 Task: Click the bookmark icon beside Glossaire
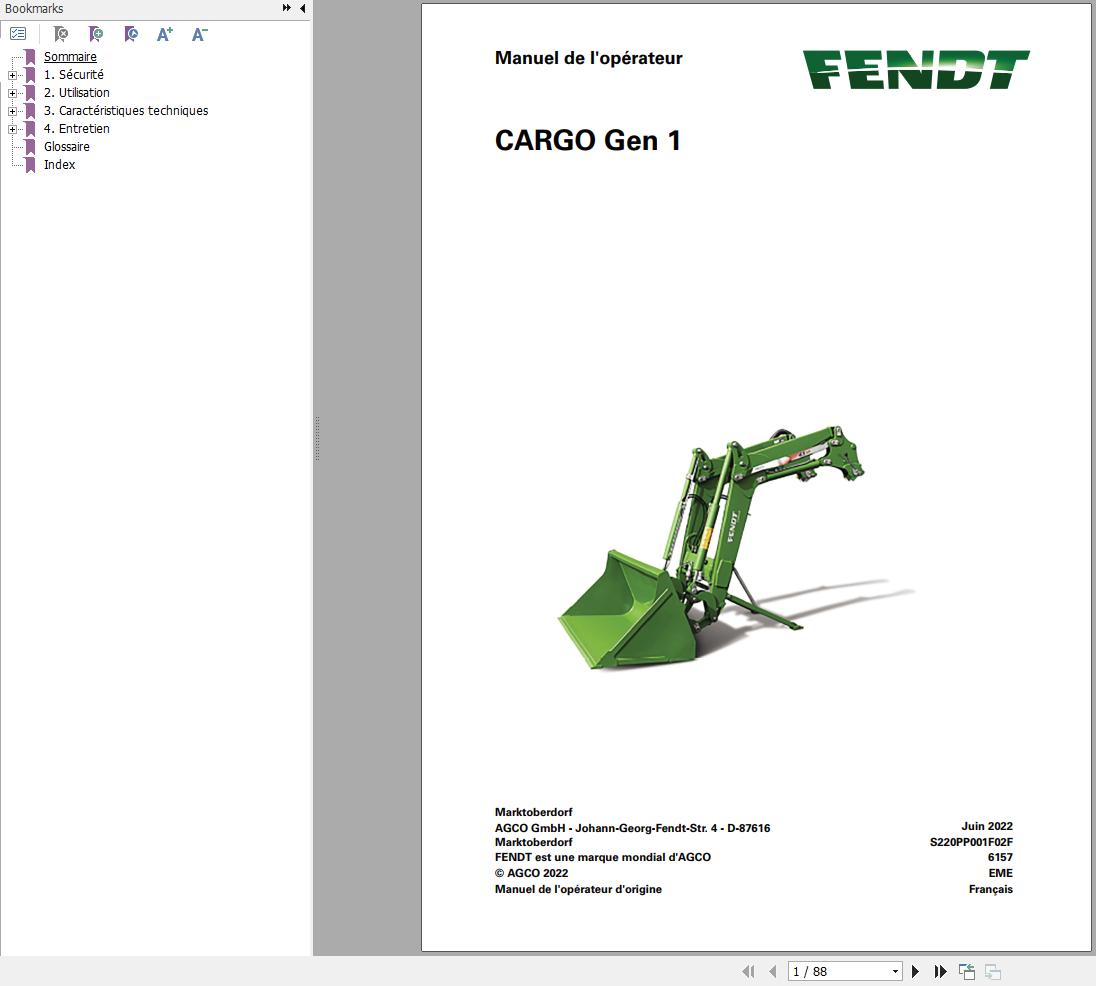point(30,147)
